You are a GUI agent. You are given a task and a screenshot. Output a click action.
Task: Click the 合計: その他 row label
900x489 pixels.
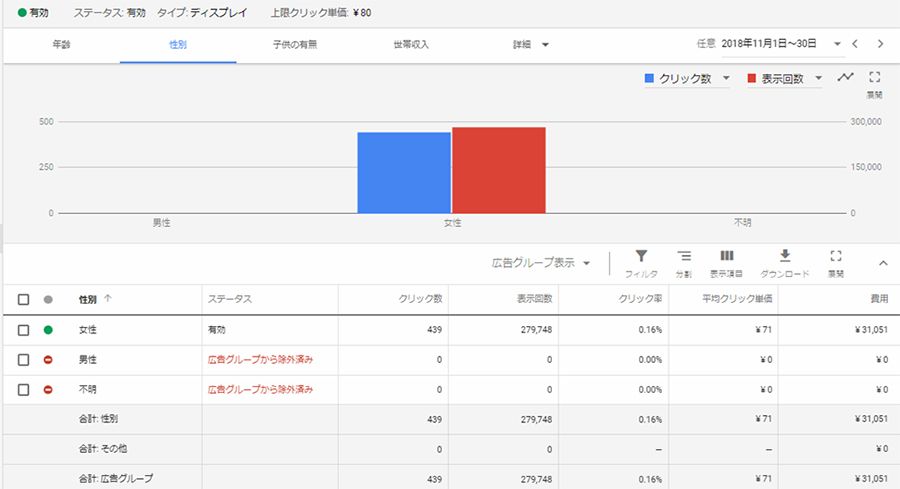(103, 449)
